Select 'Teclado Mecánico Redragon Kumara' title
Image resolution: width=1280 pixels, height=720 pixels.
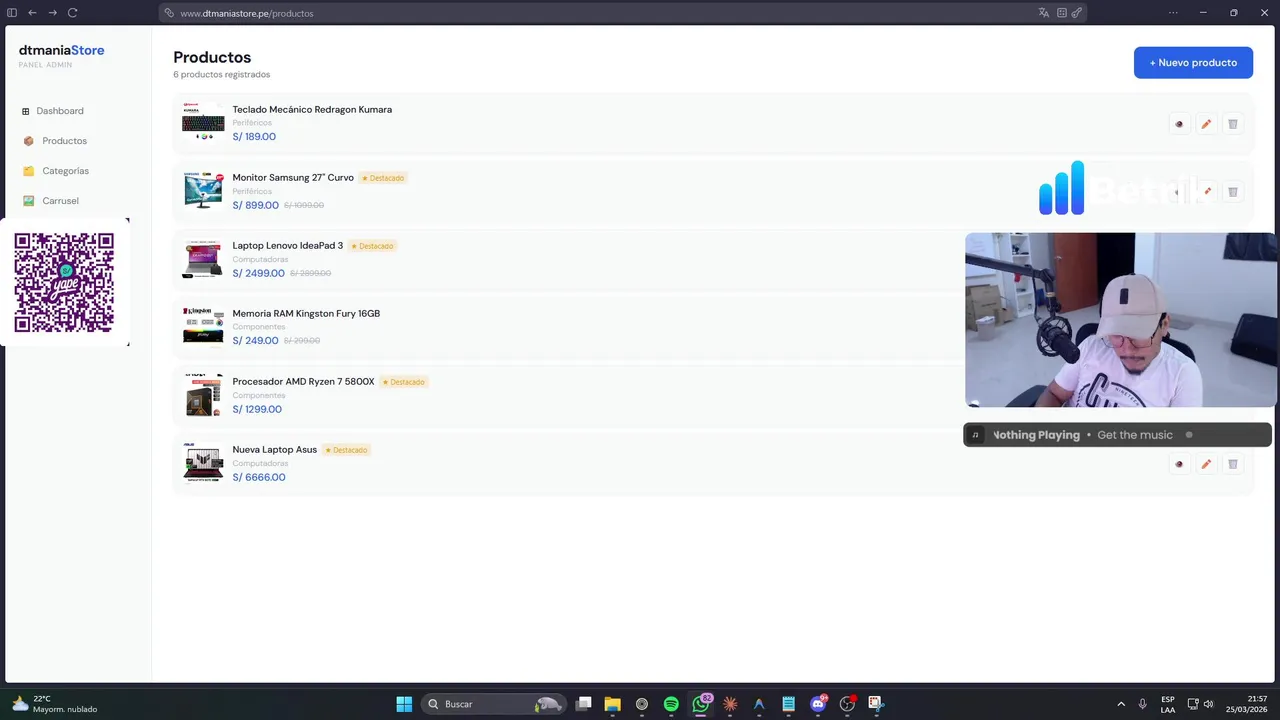coord(312,109)
